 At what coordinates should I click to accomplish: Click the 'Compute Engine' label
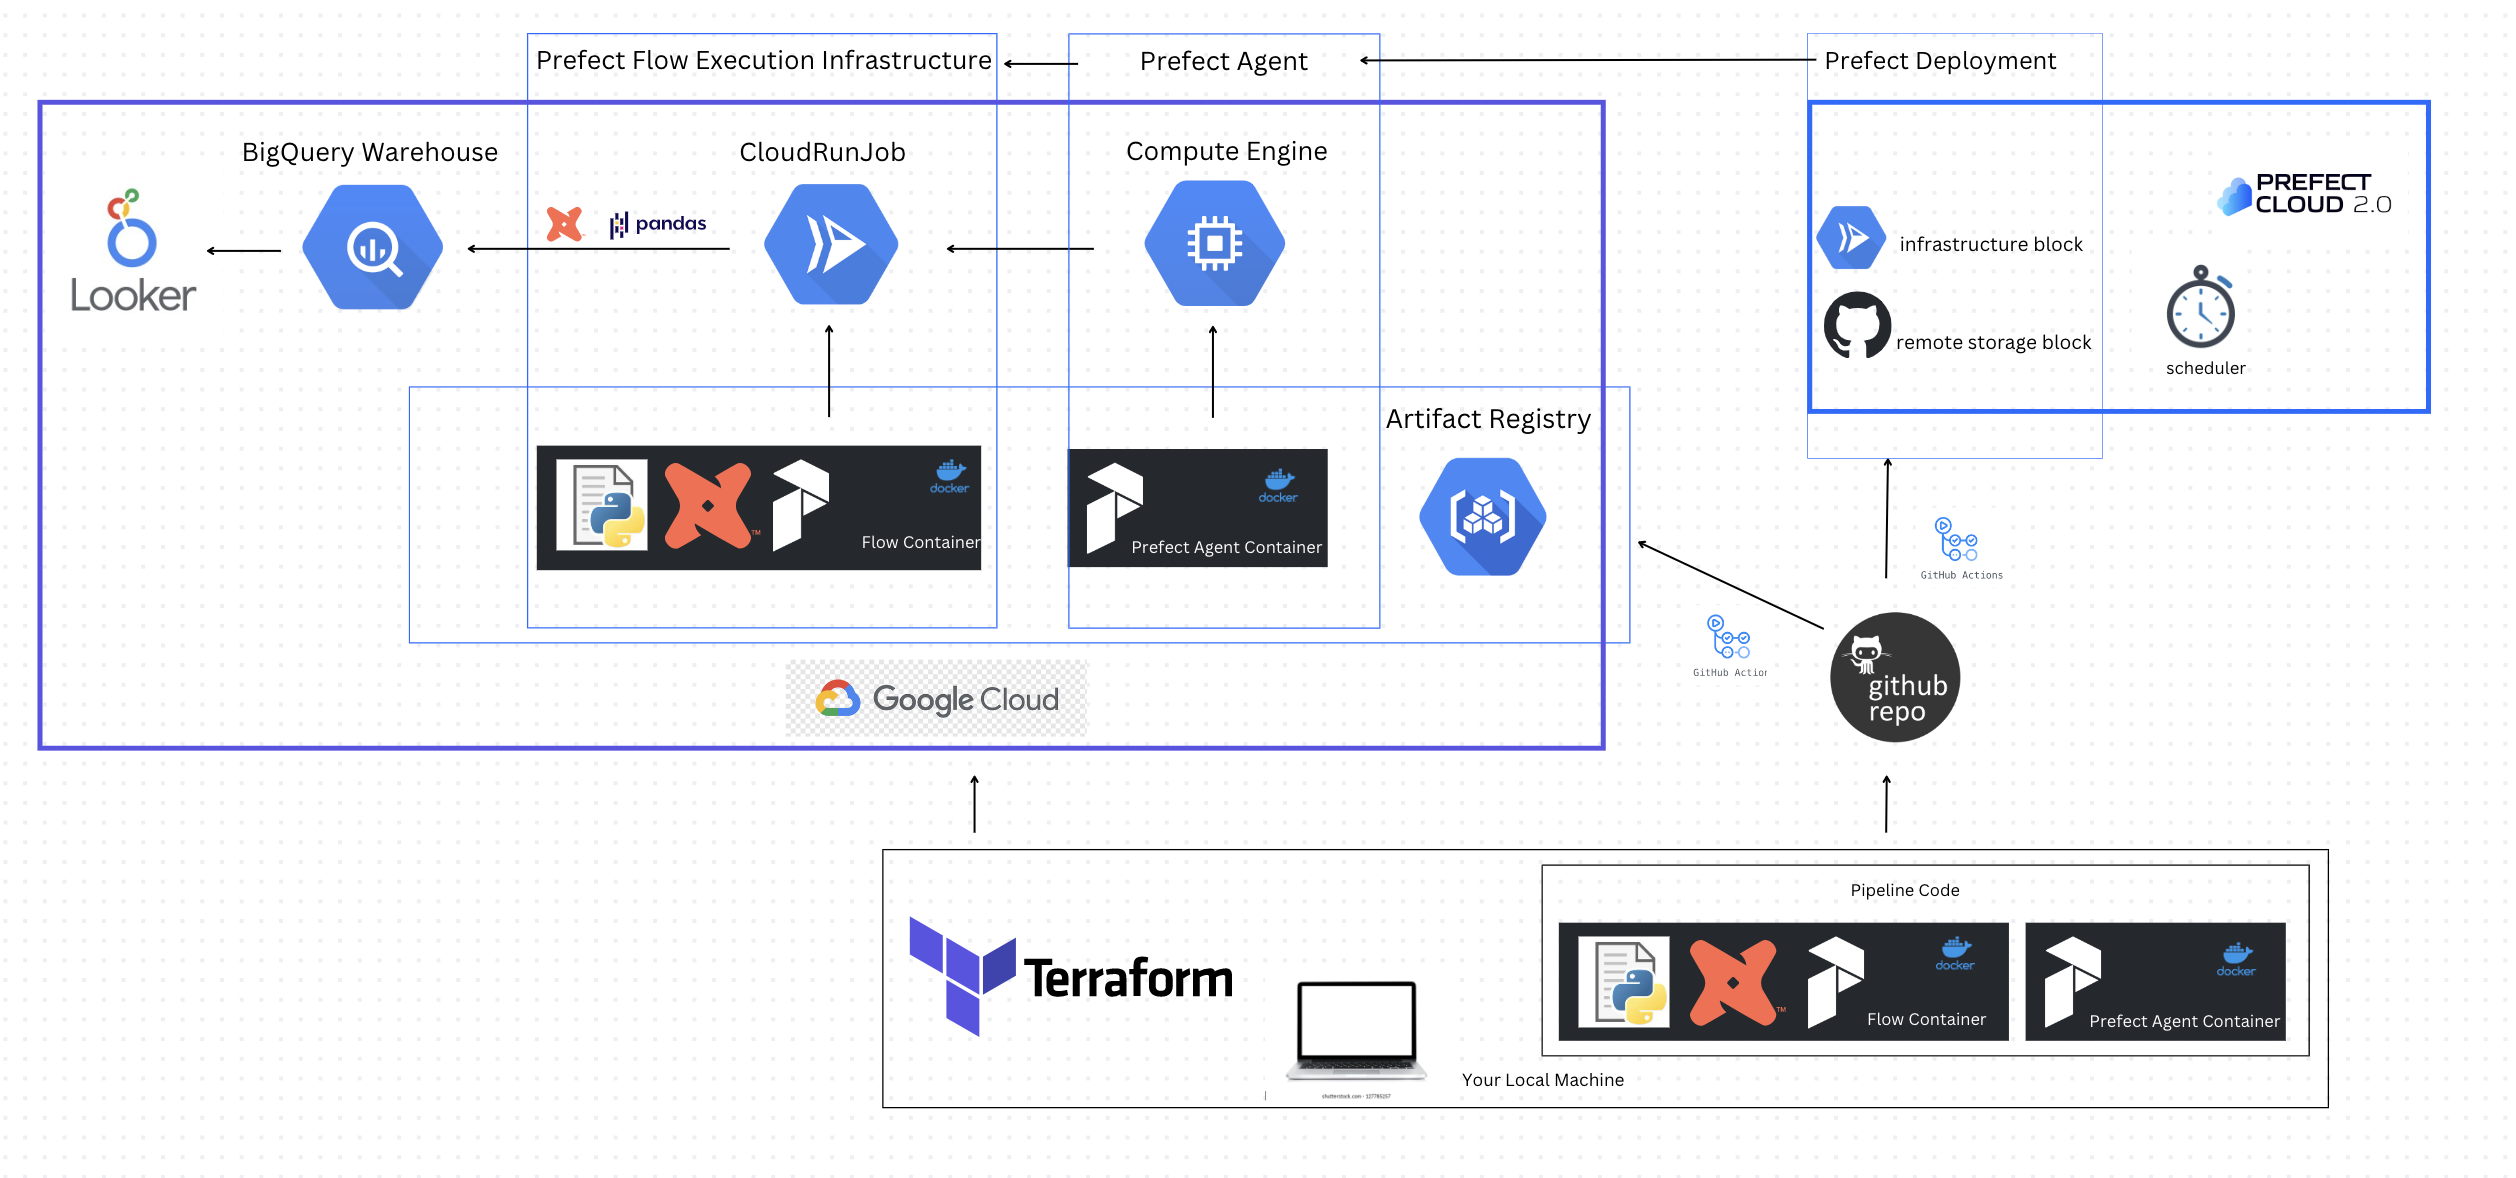tap(1226, 152)
